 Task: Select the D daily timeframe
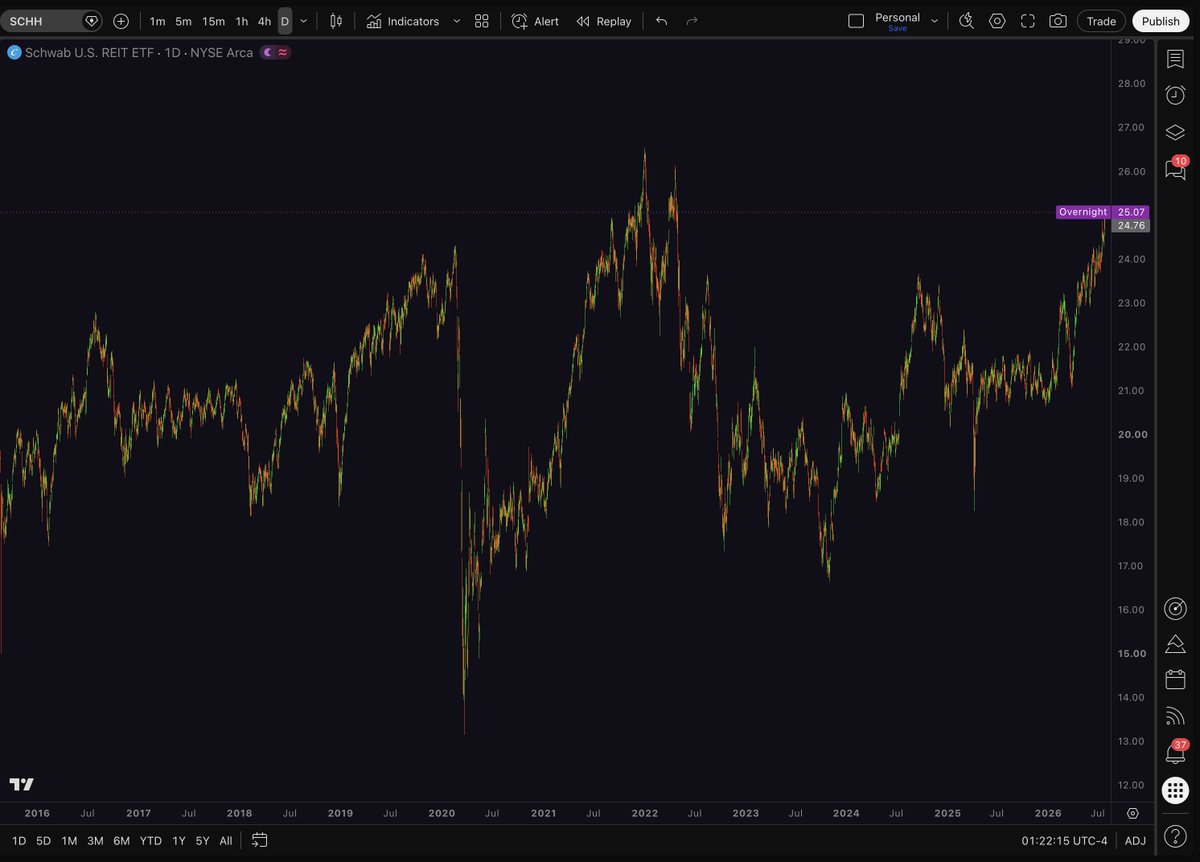click(285, 21)
